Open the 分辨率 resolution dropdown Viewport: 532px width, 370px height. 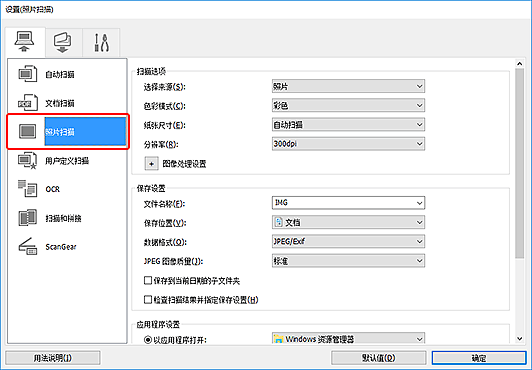tap(348, 144)
